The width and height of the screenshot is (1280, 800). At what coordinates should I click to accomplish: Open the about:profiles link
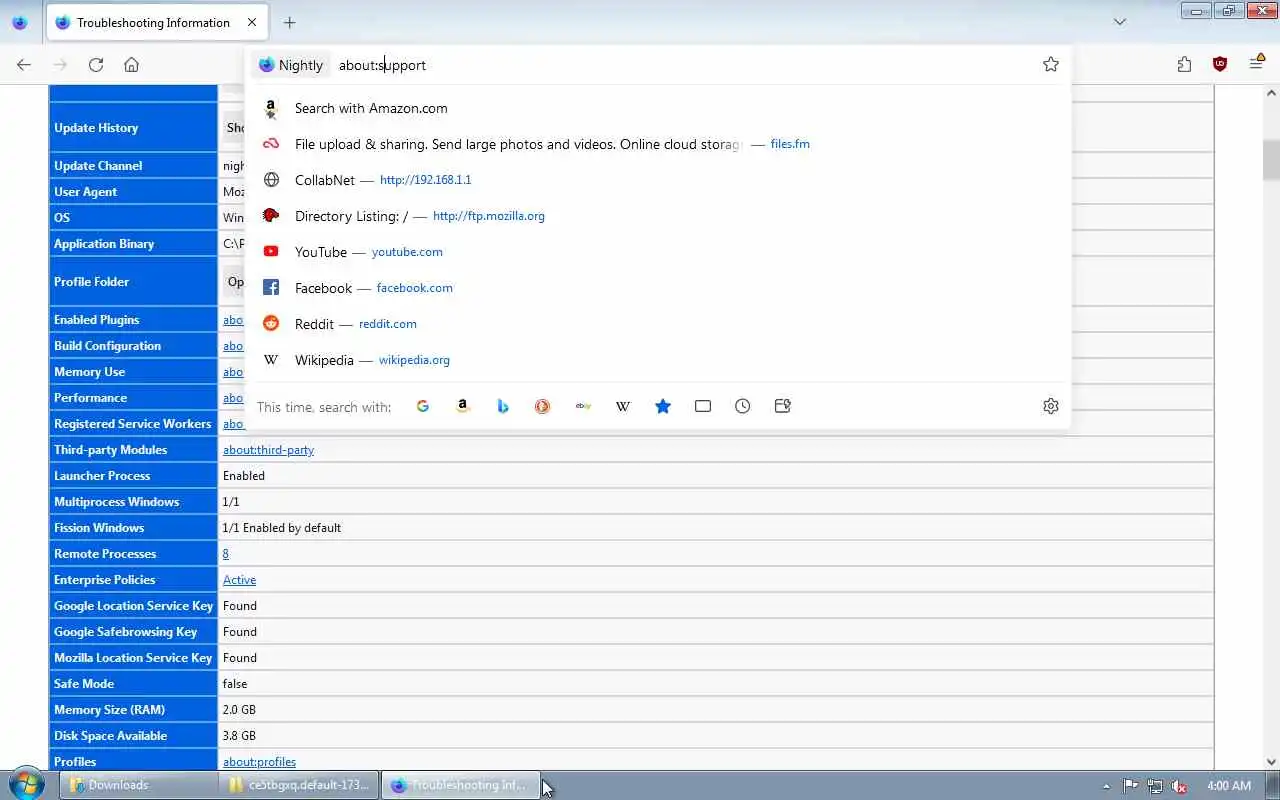pyautogui.click(x=259, y=762)
